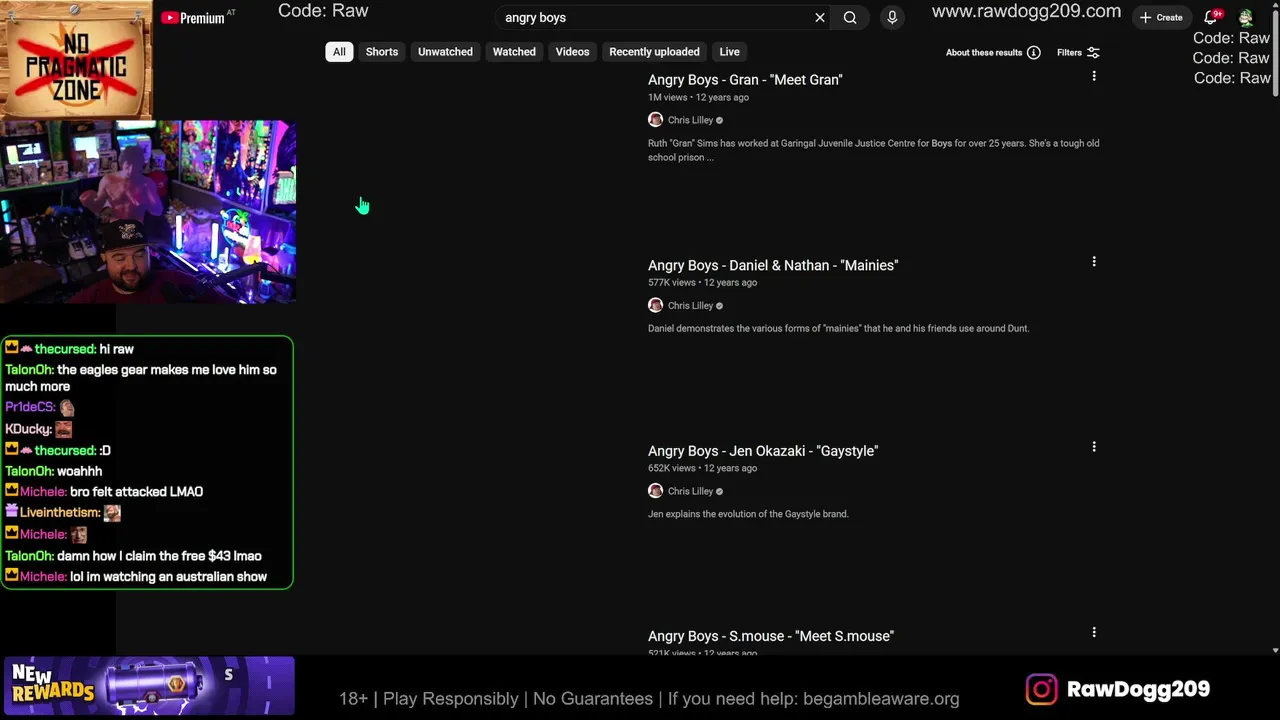Click the scrollbar down arrow
Viewport: 1280px width, 720px height.
[1275, 650]
